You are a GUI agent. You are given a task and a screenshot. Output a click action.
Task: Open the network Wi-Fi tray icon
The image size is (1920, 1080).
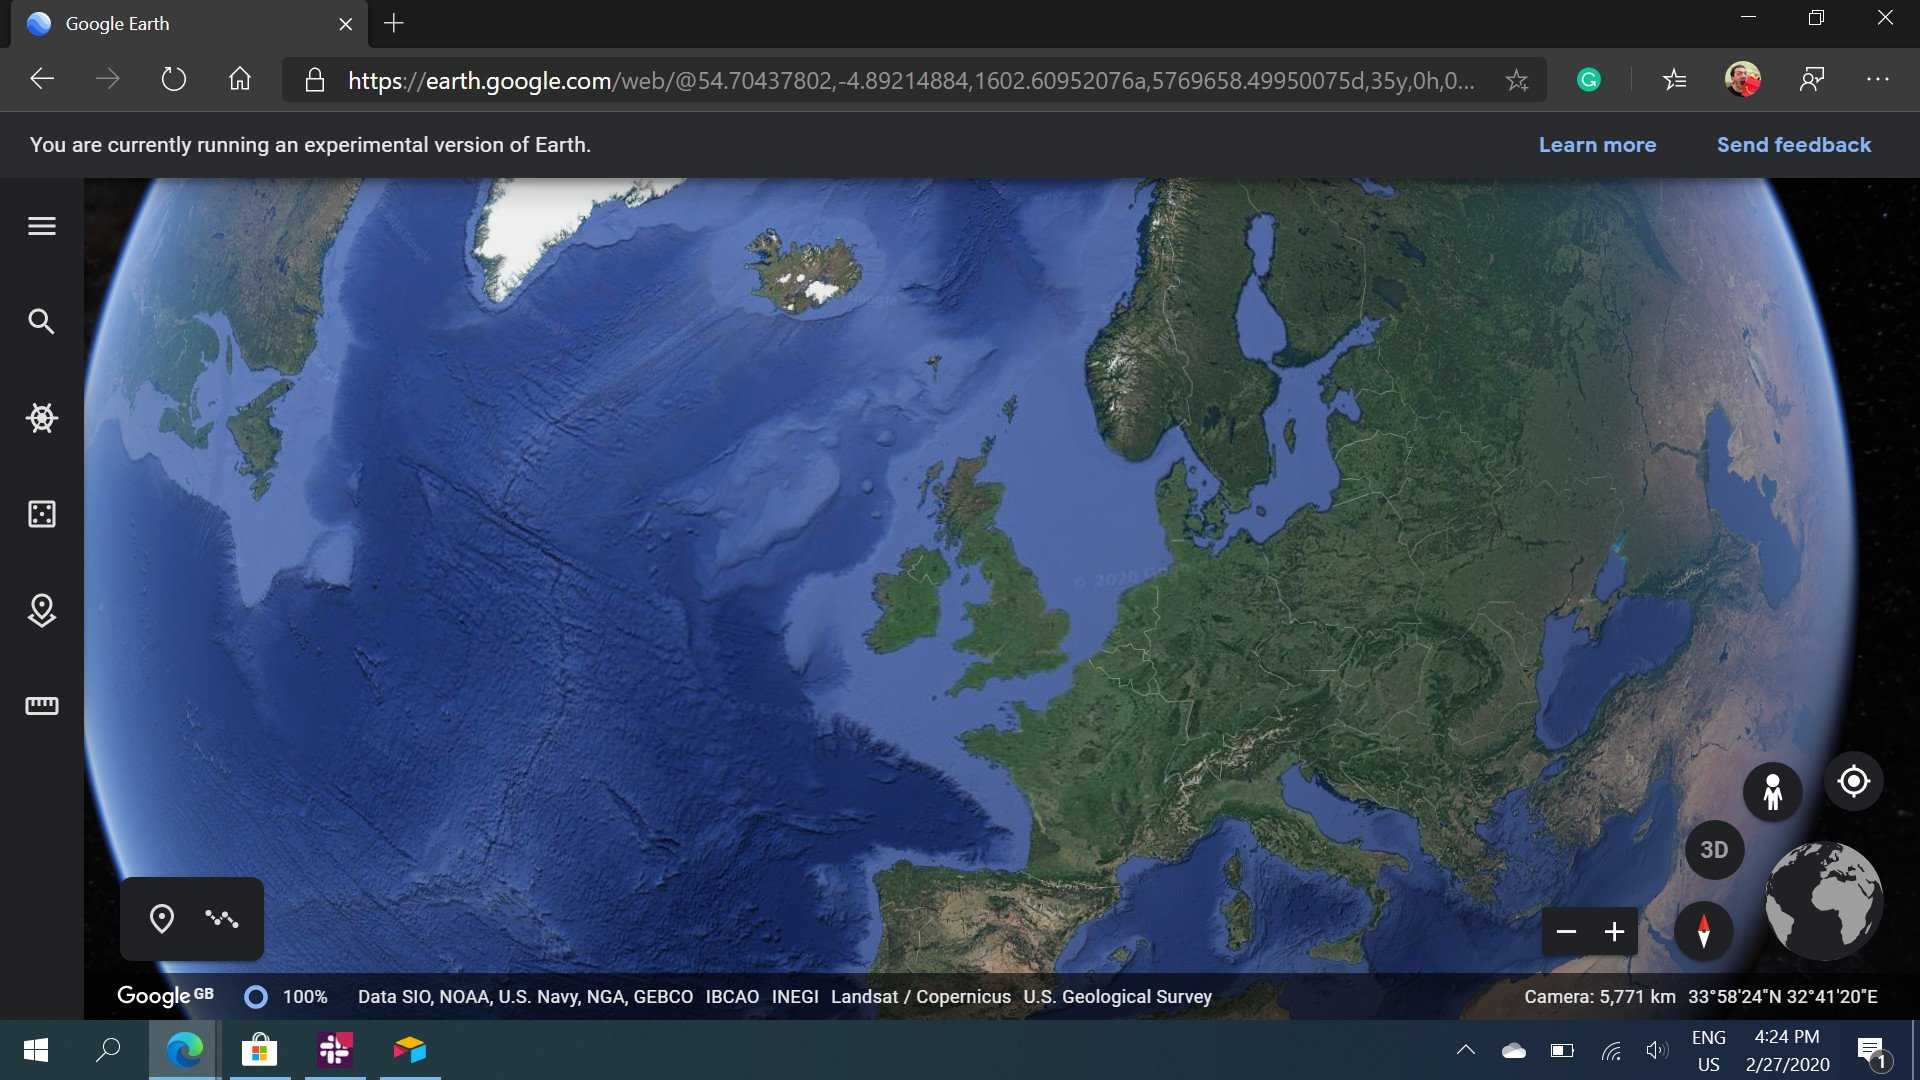pos(1610,1050)
